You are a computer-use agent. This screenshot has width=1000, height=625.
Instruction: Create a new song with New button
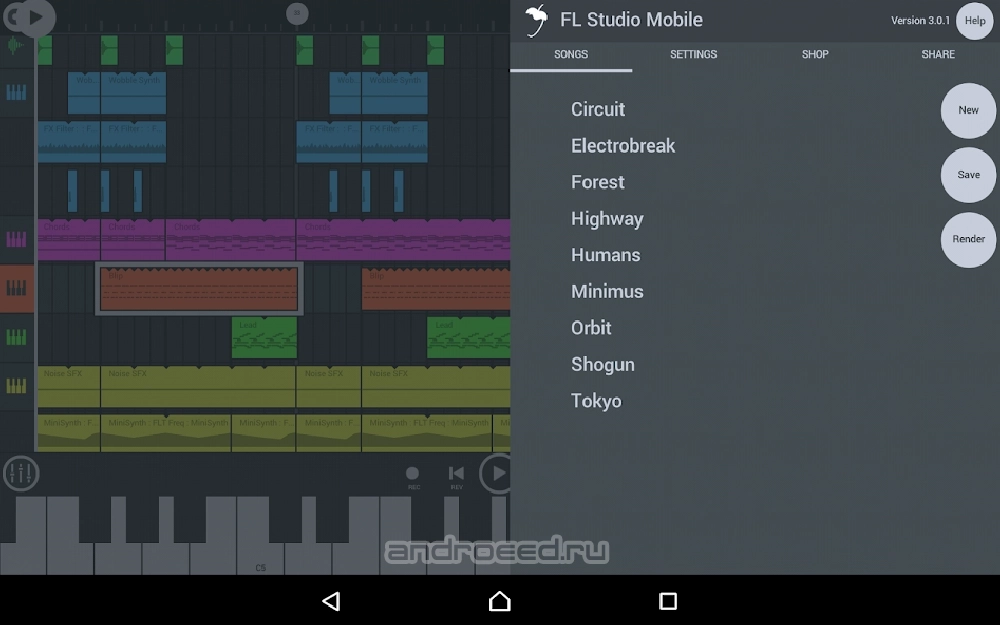click(968, 110)
